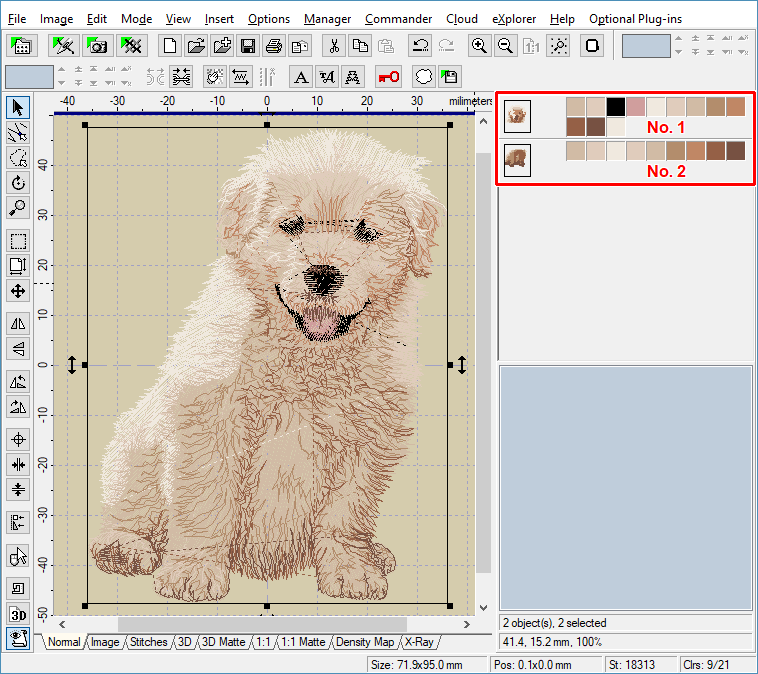Viewport: 758px width, 674px height.
Task: Open the Mode menu
Action: [136, 19]
